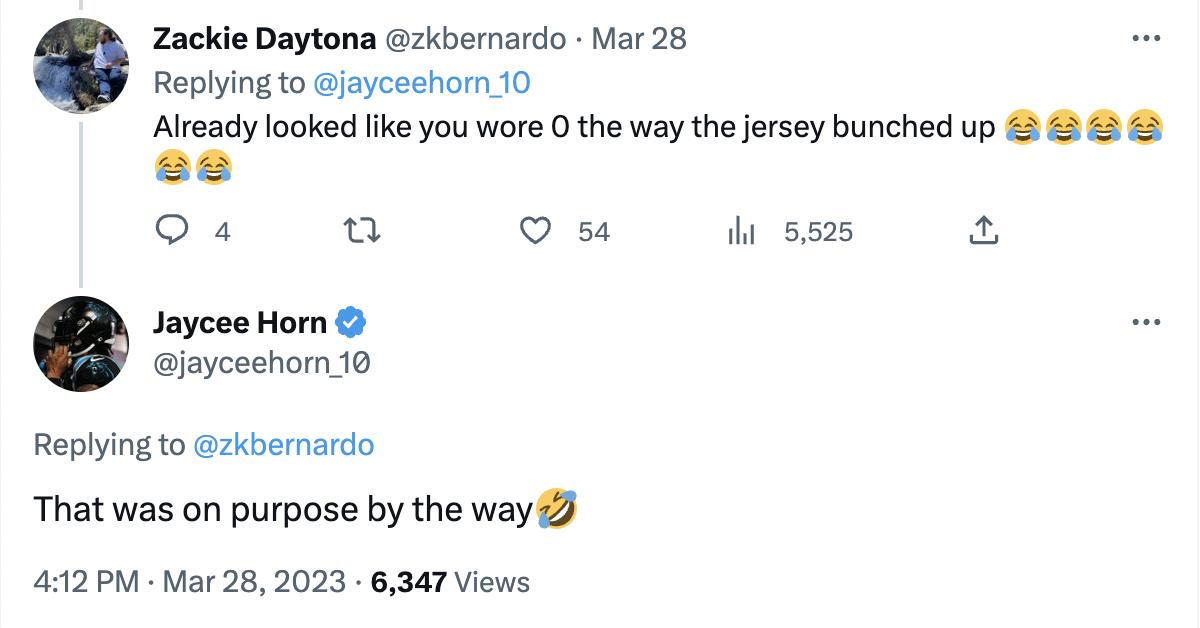The width and height of the screenshot is (1200, 628).
Task: Click the 6,347 Views count
Action: (450, 582)
